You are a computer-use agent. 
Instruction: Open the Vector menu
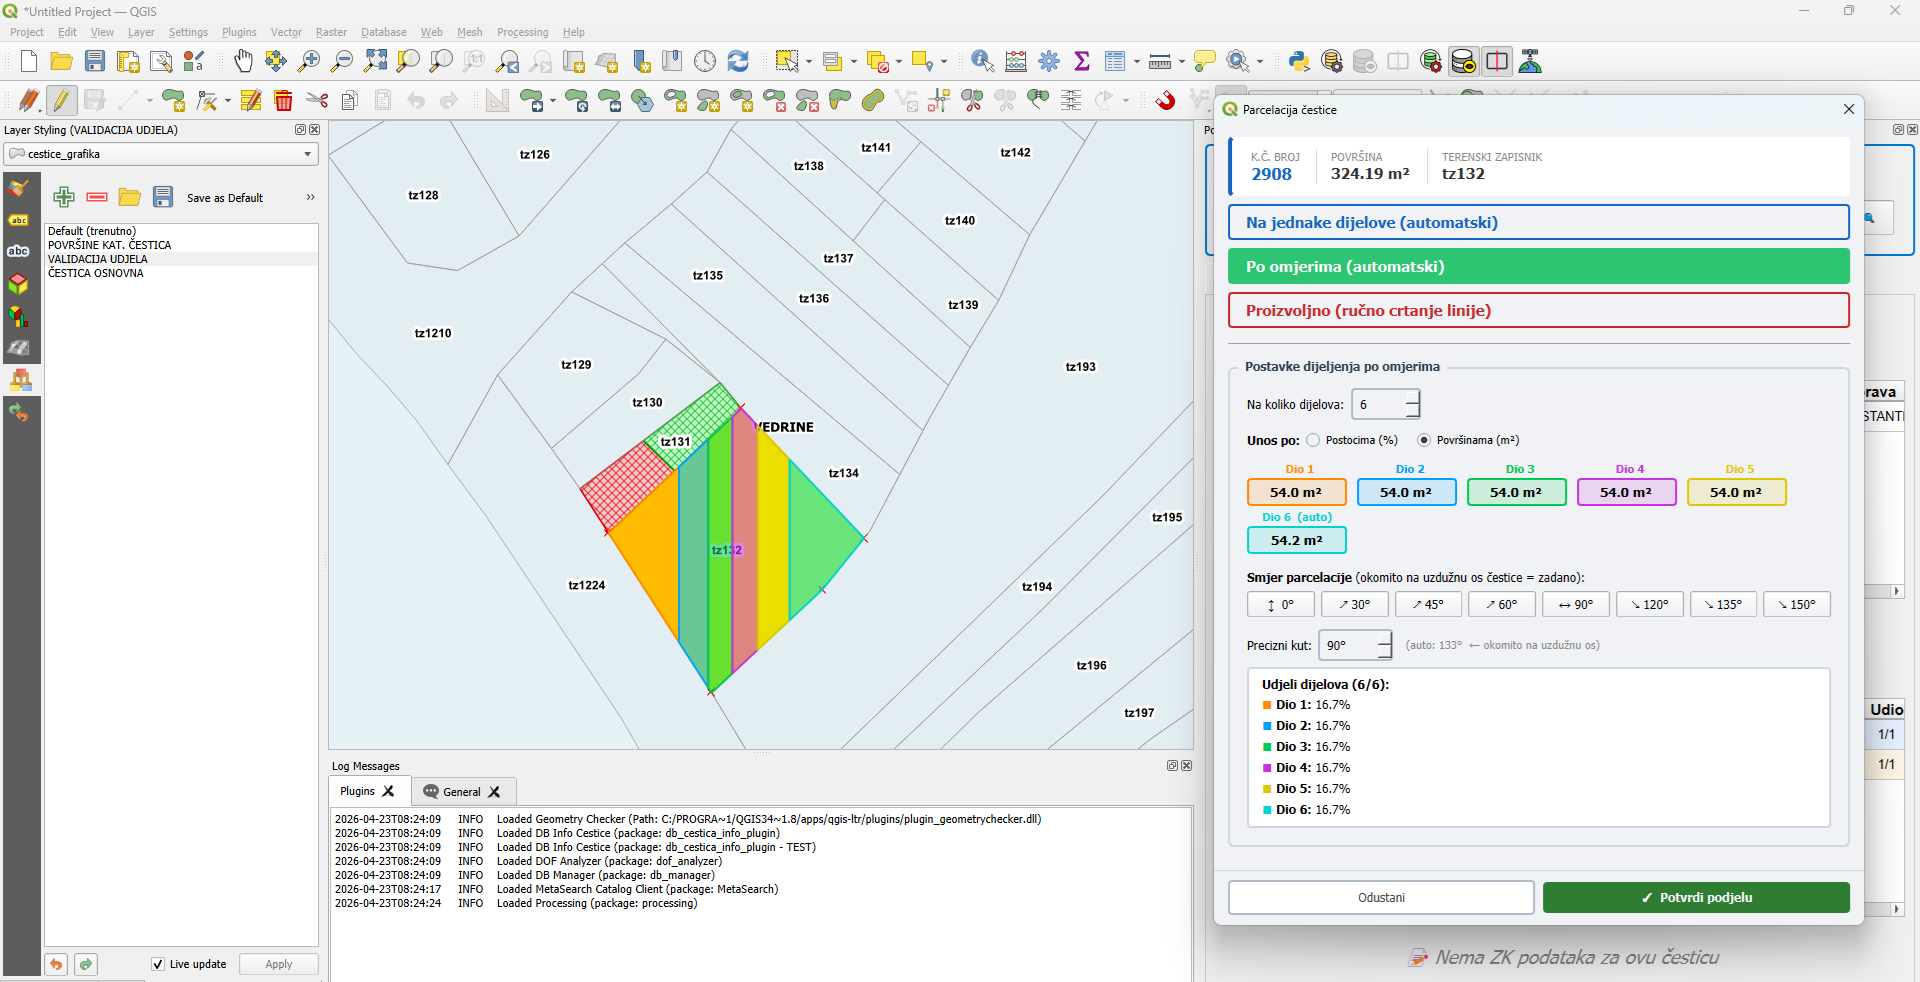[x=286, y=32]
